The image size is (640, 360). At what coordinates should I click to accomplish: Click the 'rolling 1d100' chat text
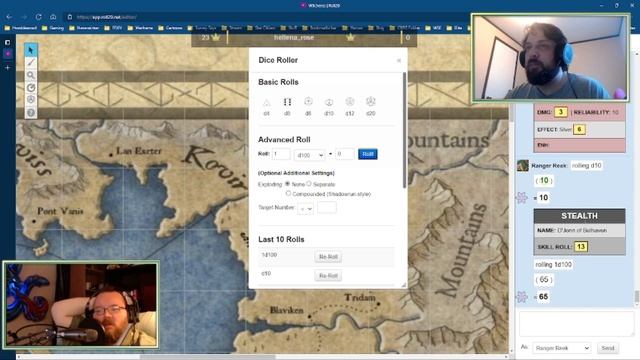pos(553,264)
